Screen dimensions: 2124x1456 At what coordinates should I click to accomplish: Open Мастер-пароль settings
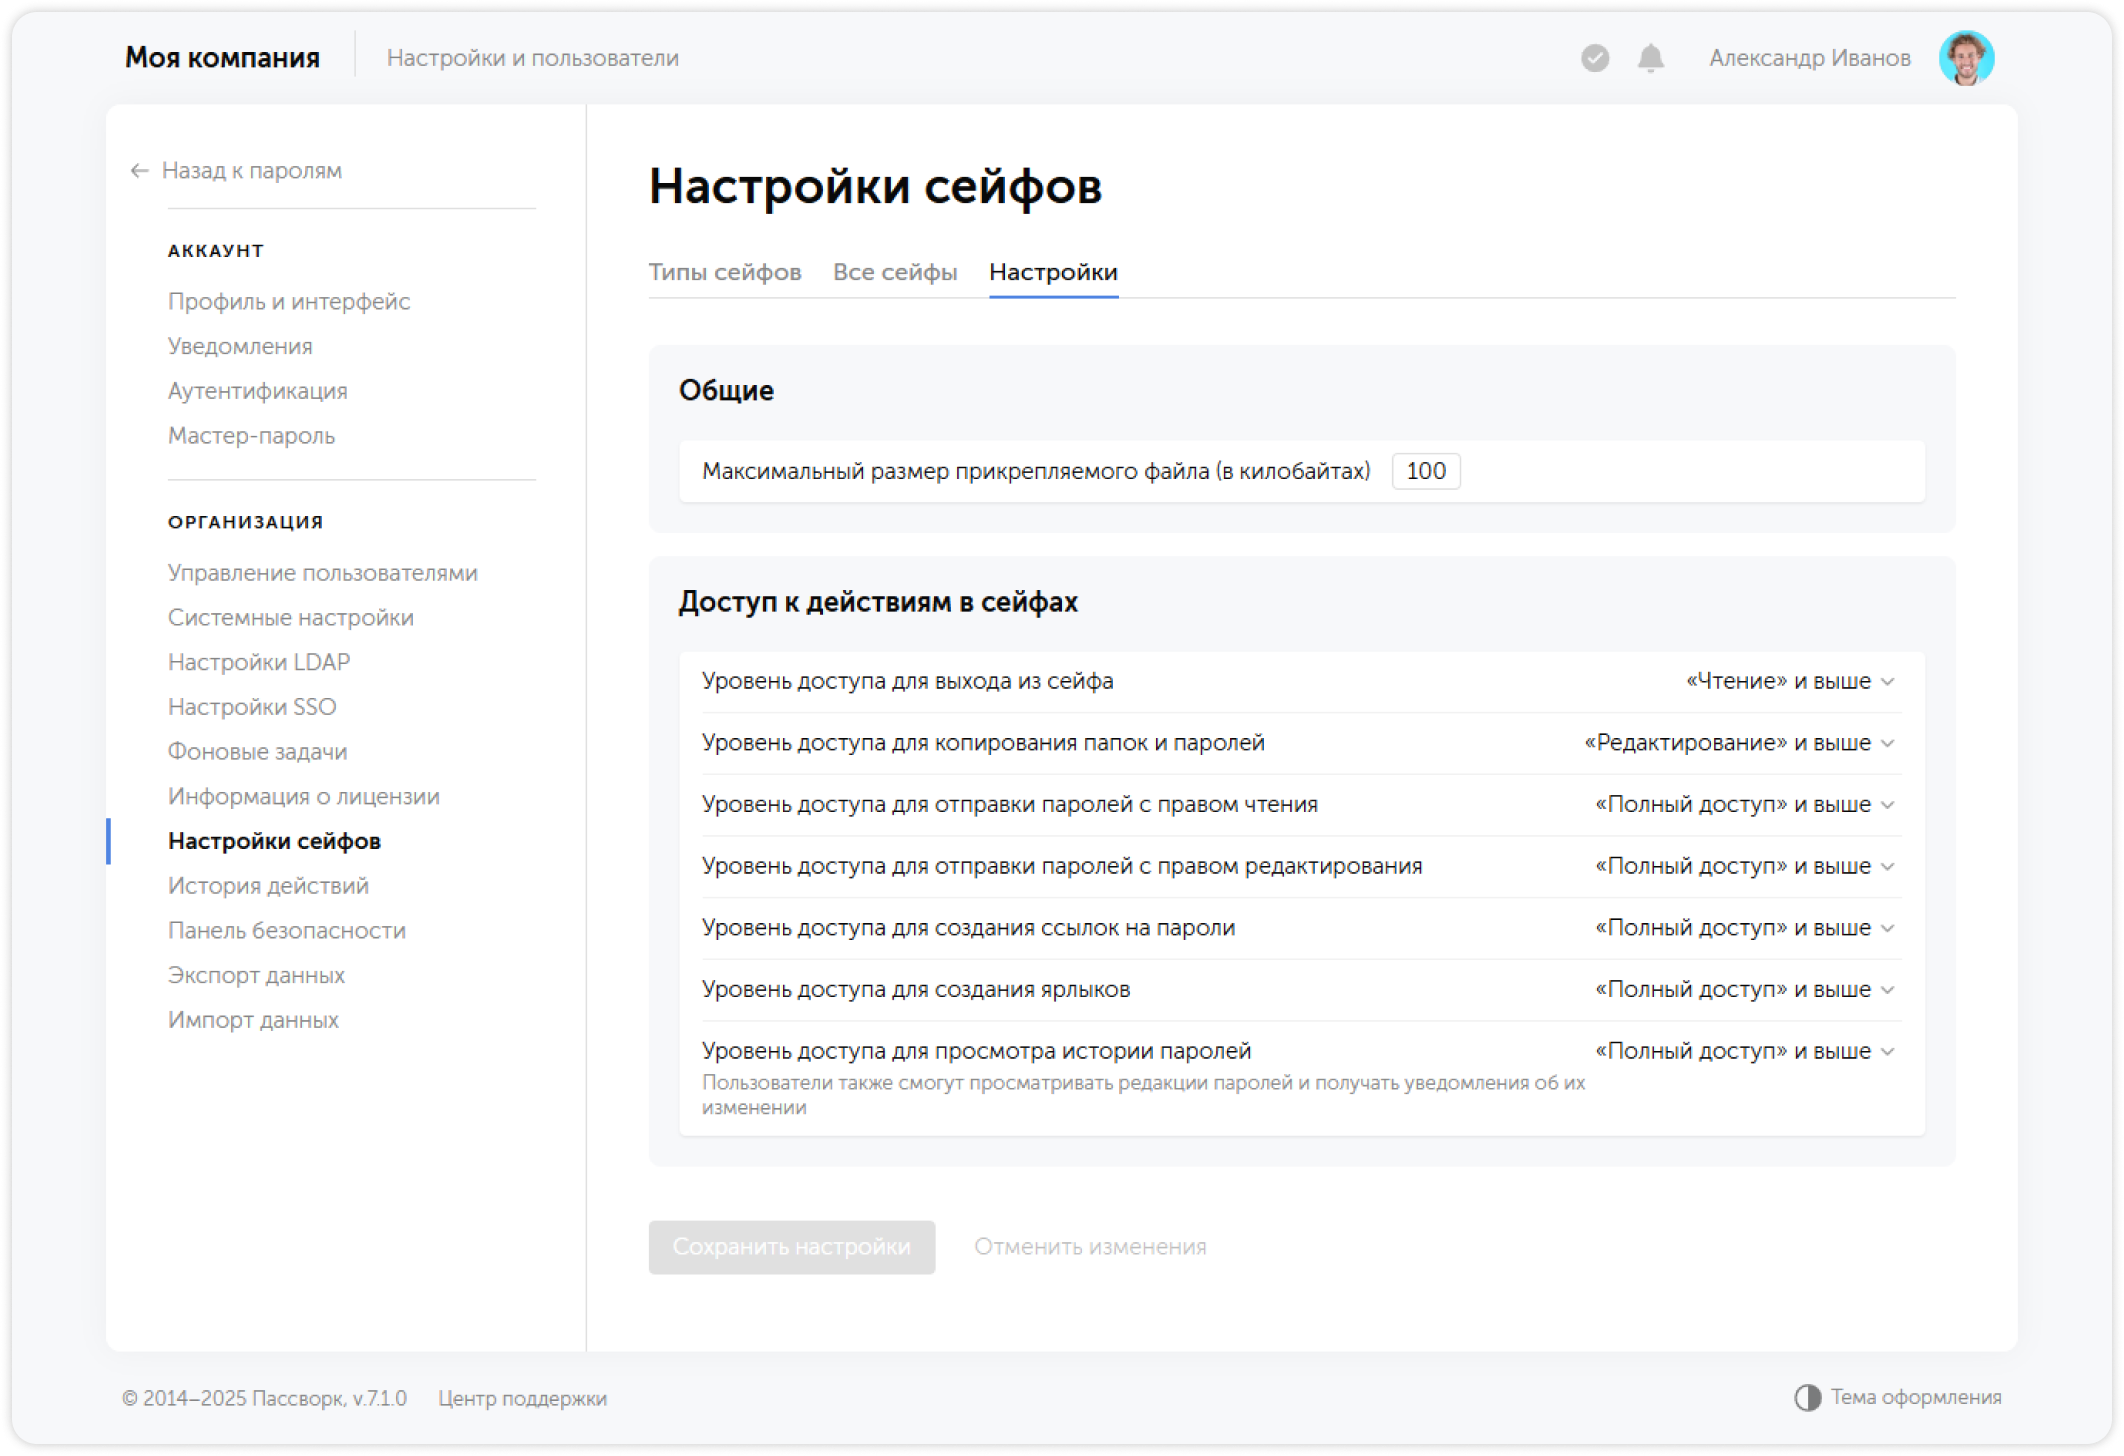click(x=250, y=435)
